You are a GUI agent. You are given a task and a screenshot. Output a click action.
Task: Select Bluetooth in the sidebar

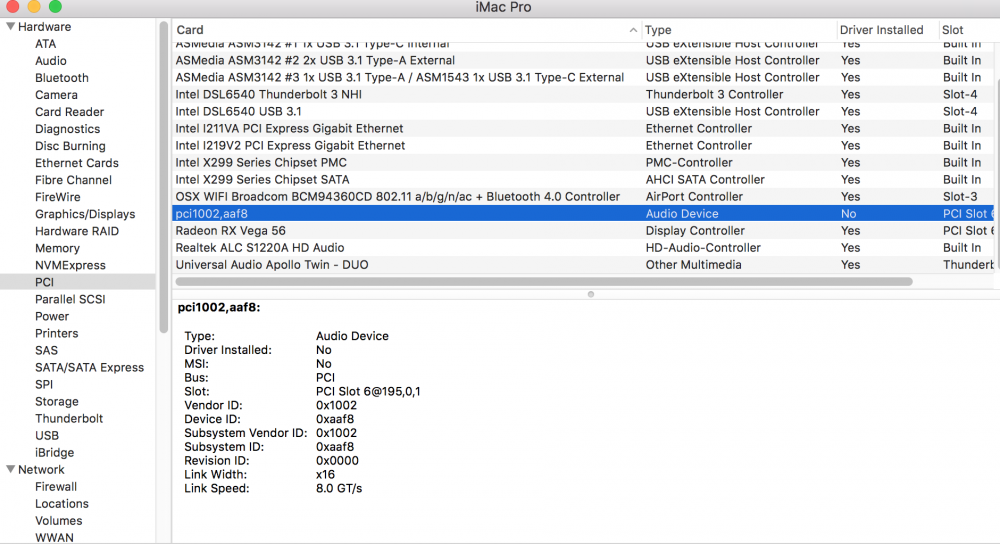tap(62, 78)
